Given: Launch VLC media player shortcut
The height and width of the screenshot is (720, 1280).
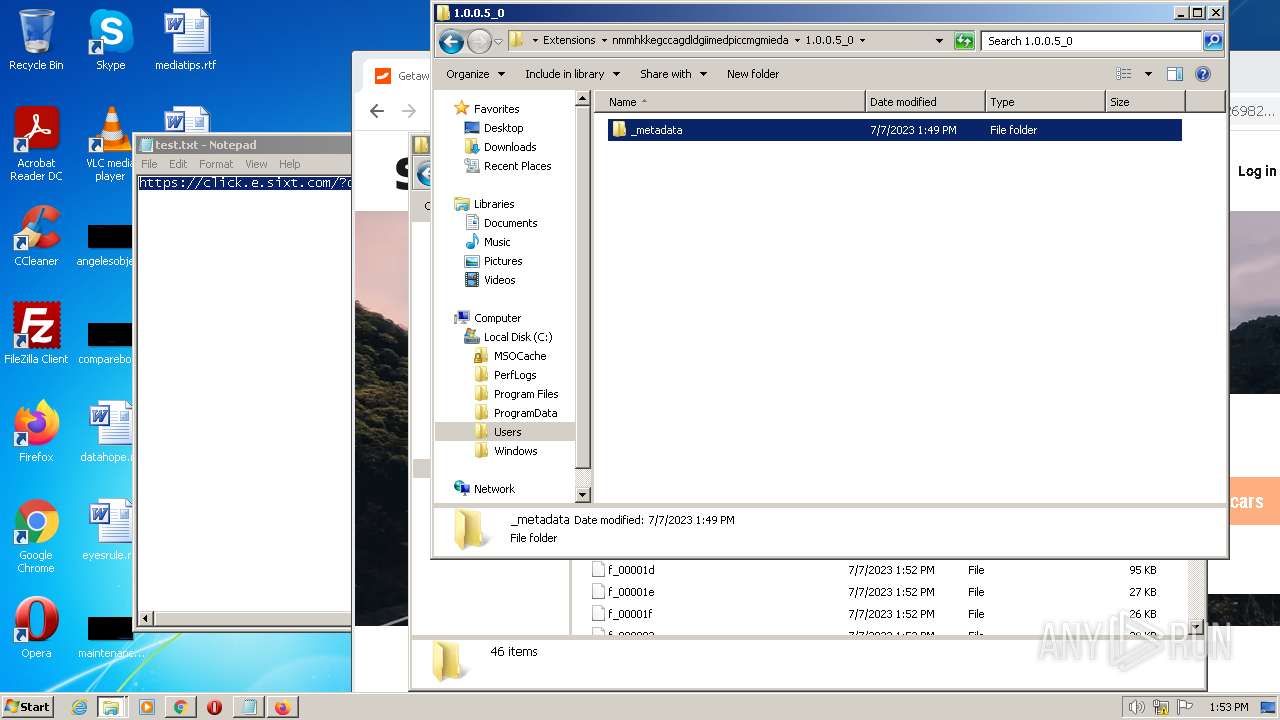Looking at the screenshot, I should [110, 144].
